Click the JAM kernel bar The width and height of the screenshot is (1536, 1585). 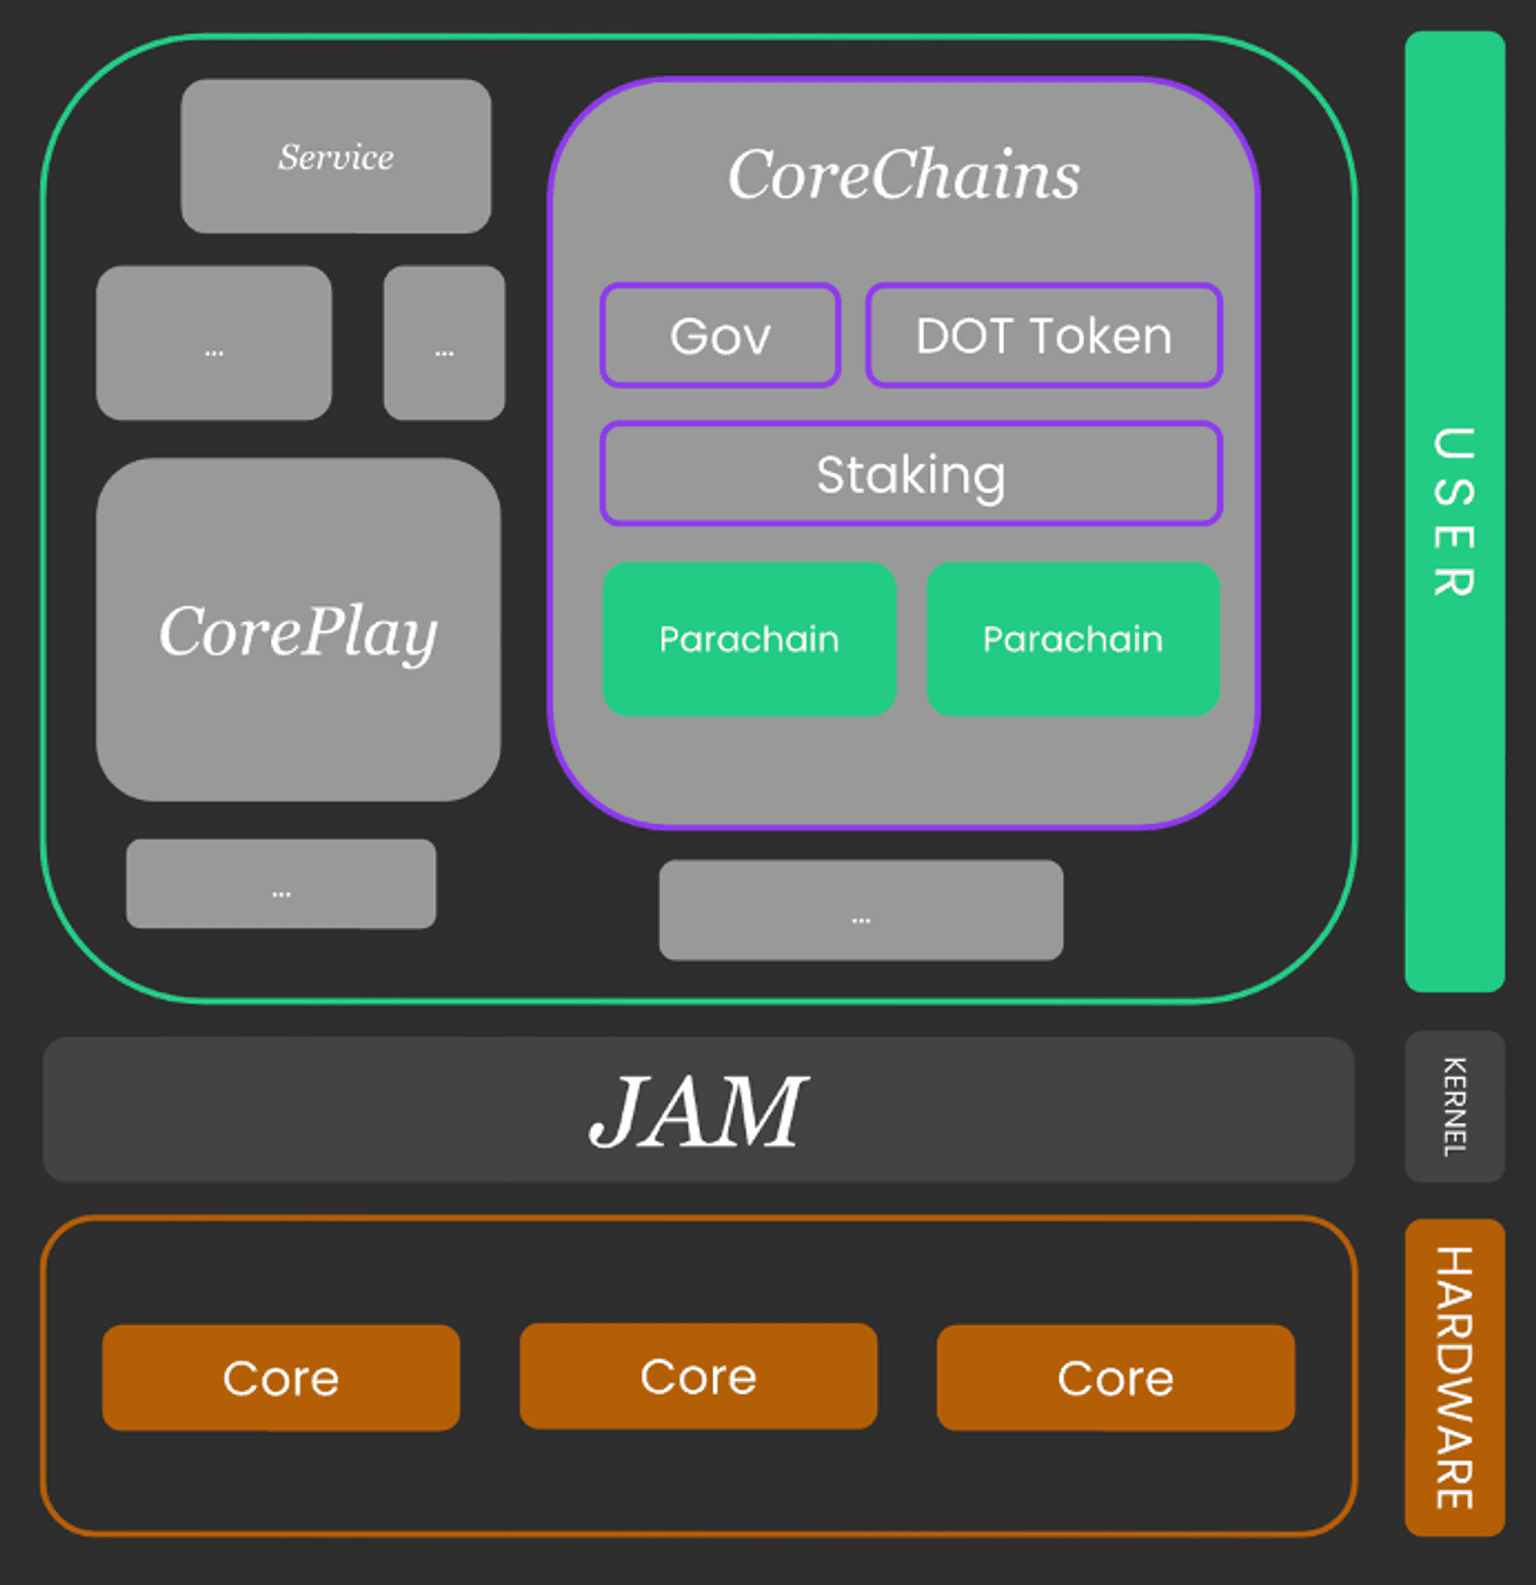698,1110
